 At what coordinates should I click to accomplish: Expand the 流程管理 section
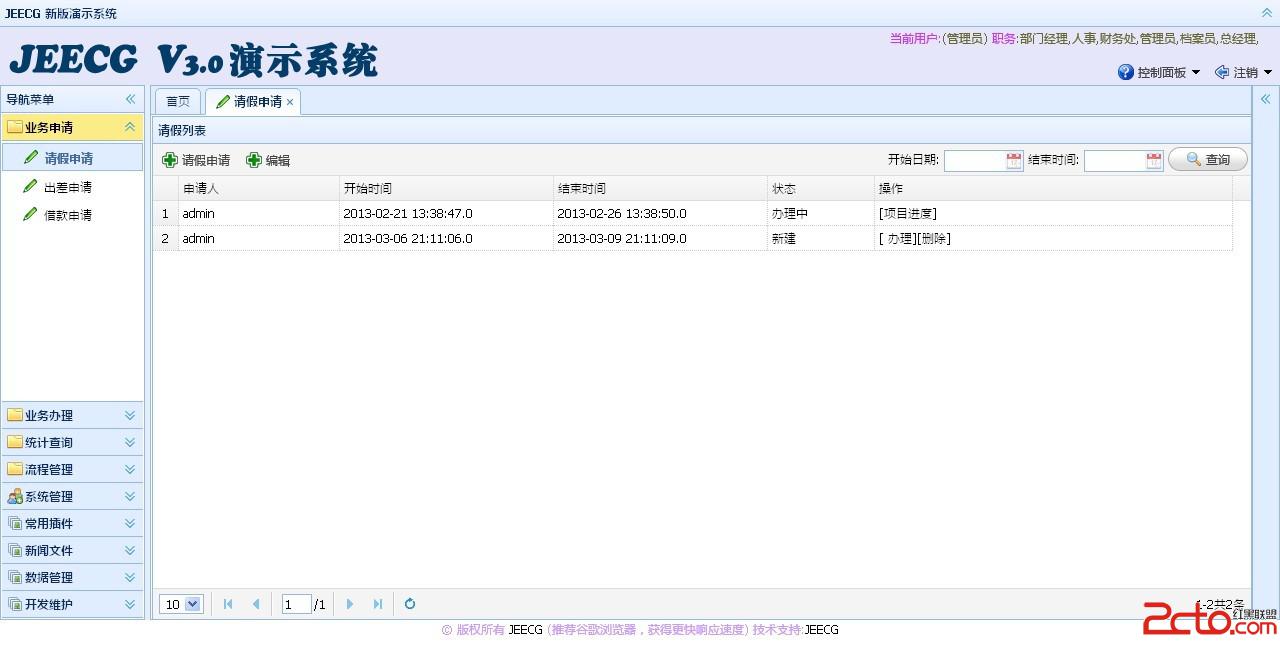point(130,469)
